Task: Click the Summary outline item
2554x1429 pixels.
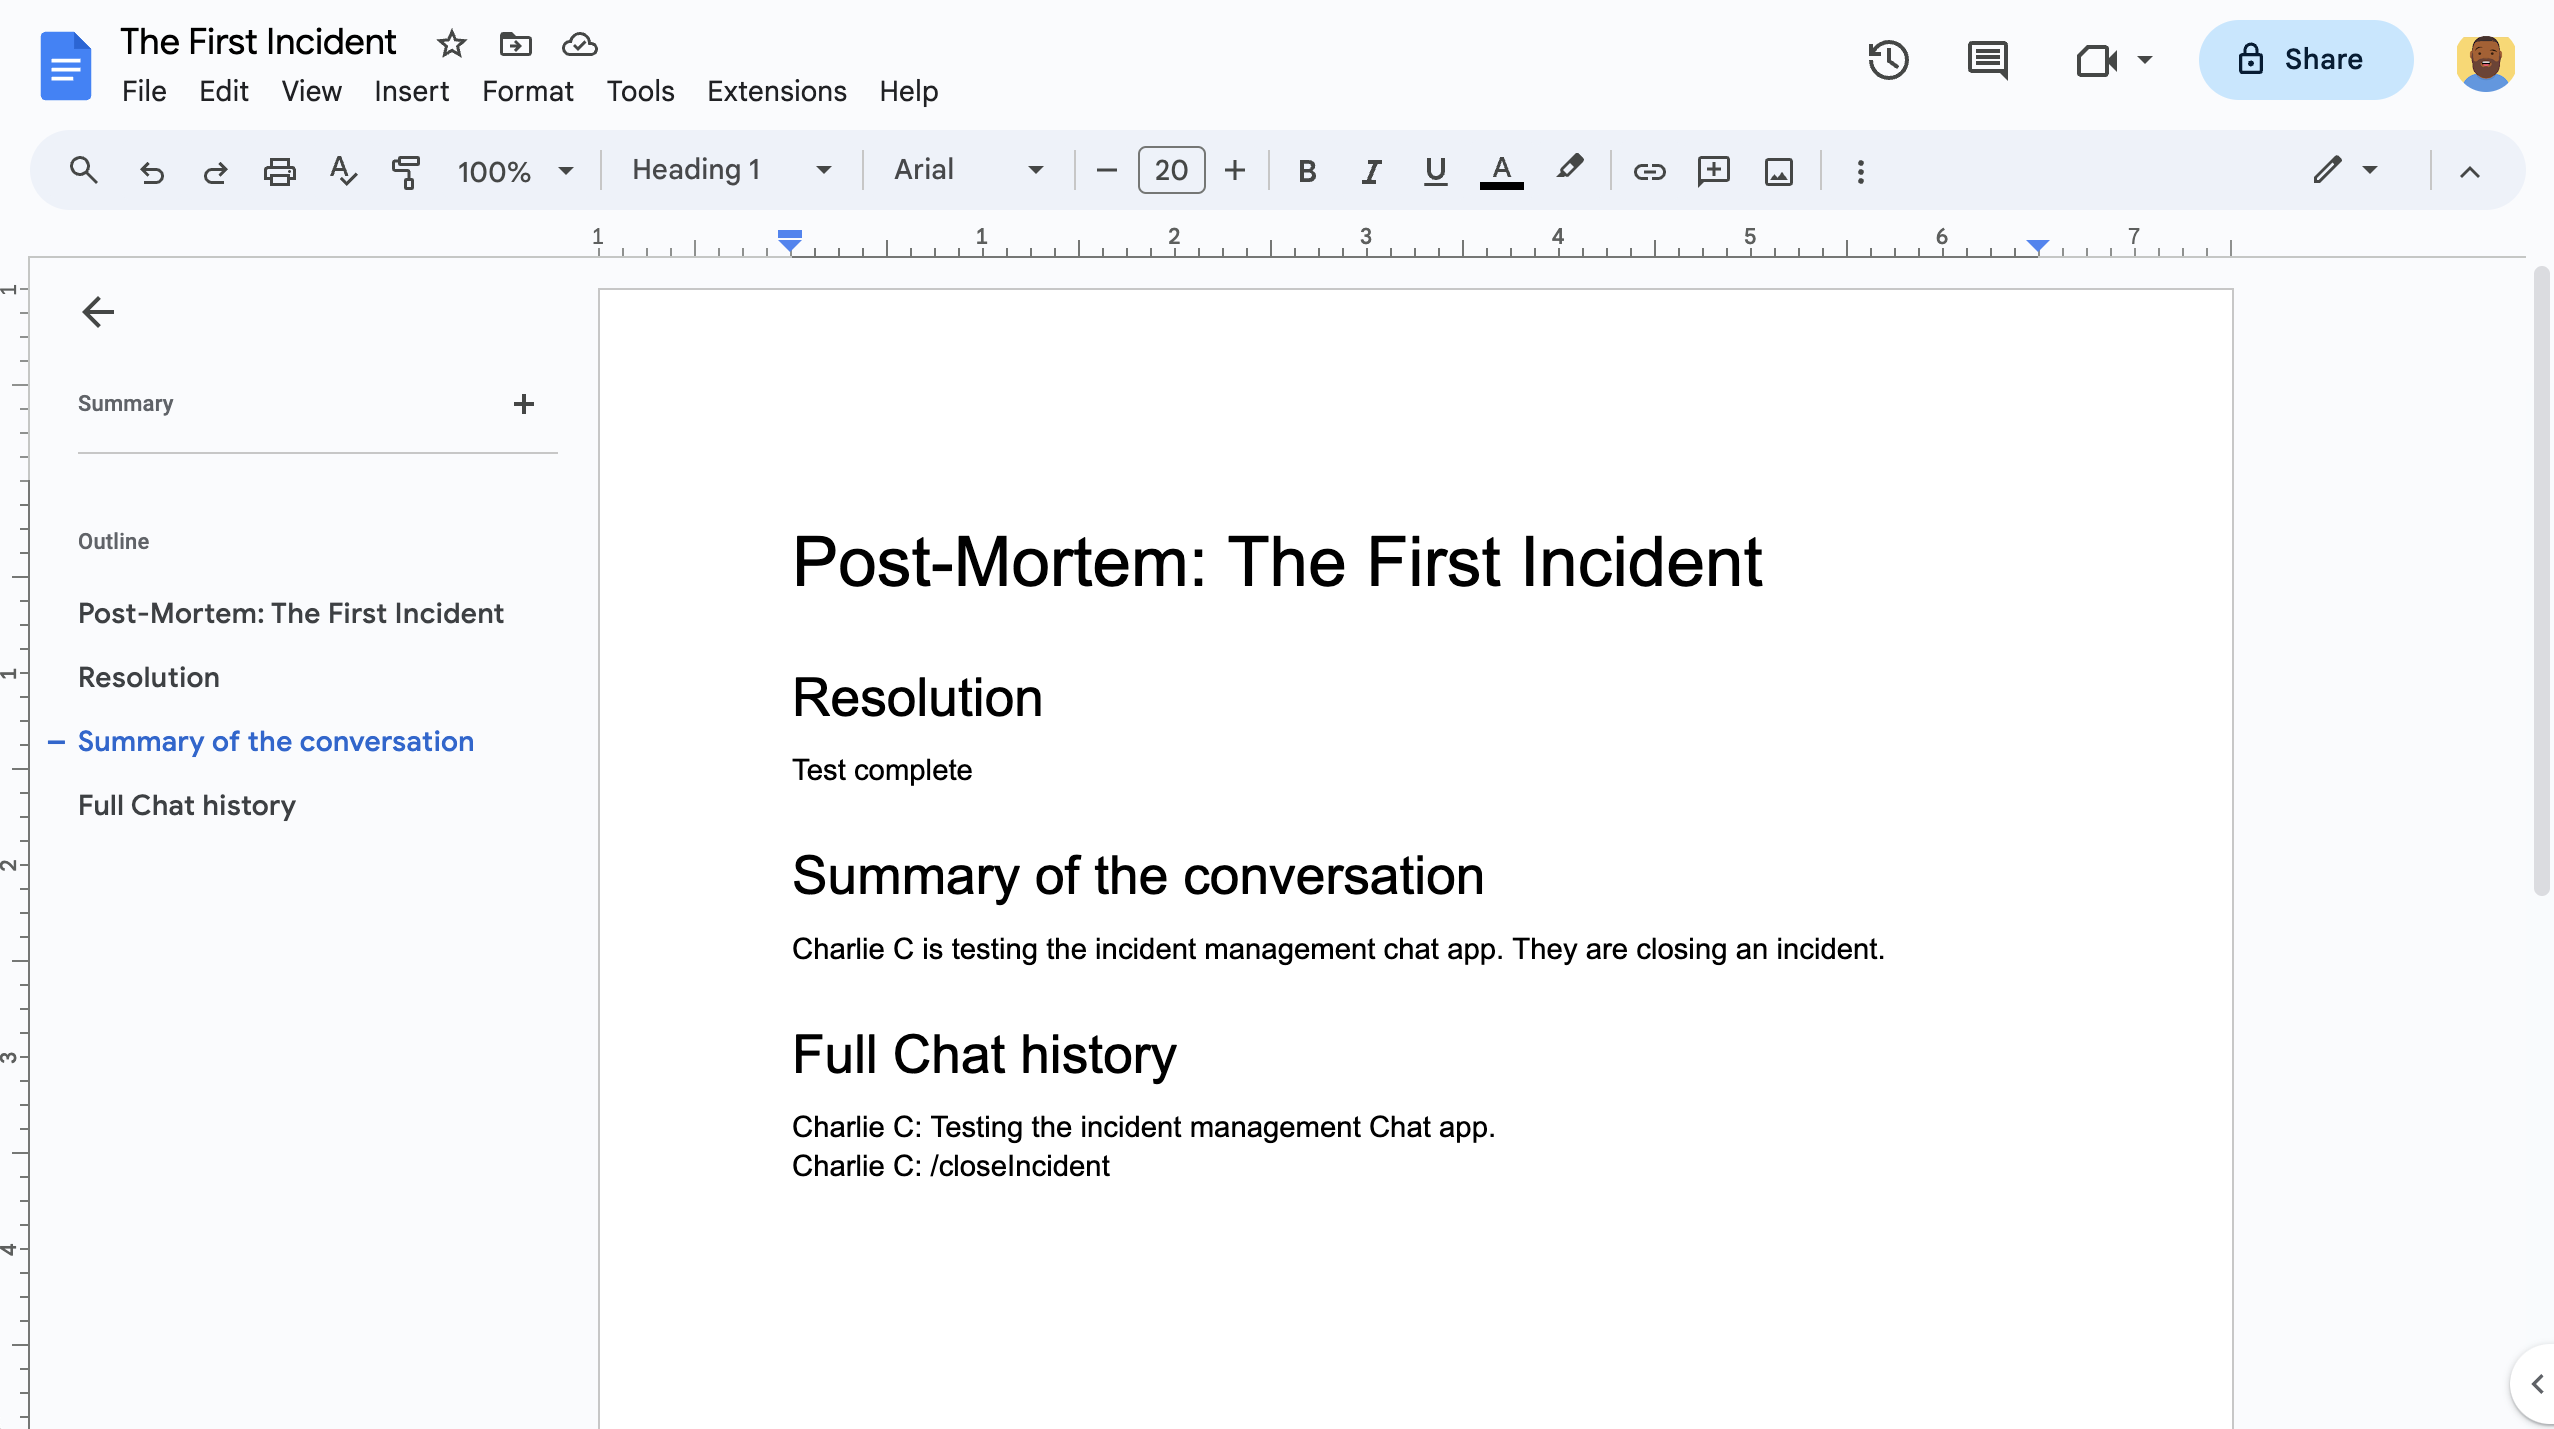Action: (x=126, y=403)
